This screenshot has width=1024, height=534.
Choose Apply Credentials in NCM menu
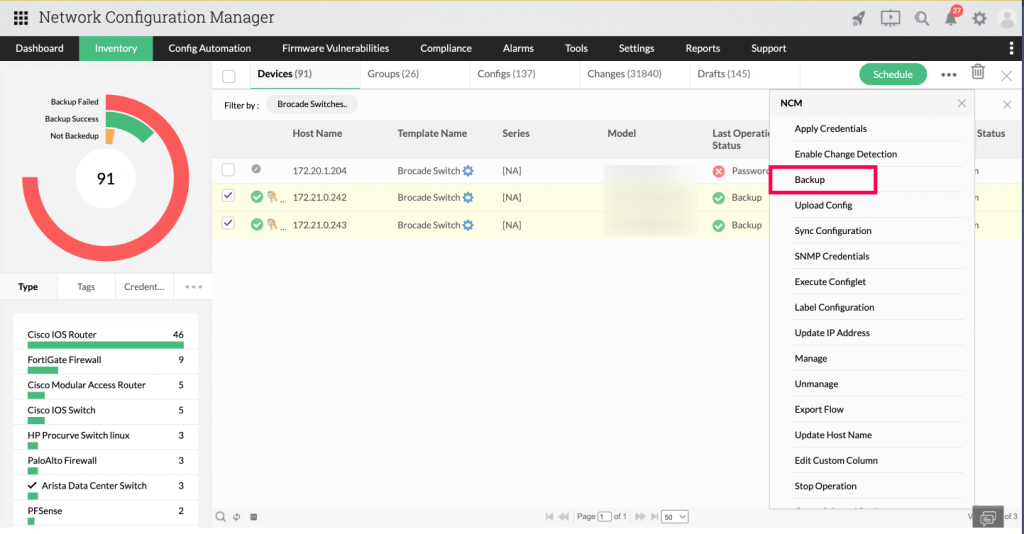coord(831,129)
